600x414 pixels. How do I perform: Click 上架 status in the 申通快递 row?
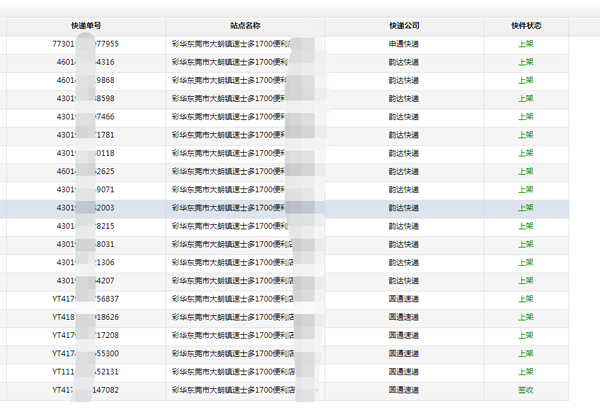coord(526,44)
